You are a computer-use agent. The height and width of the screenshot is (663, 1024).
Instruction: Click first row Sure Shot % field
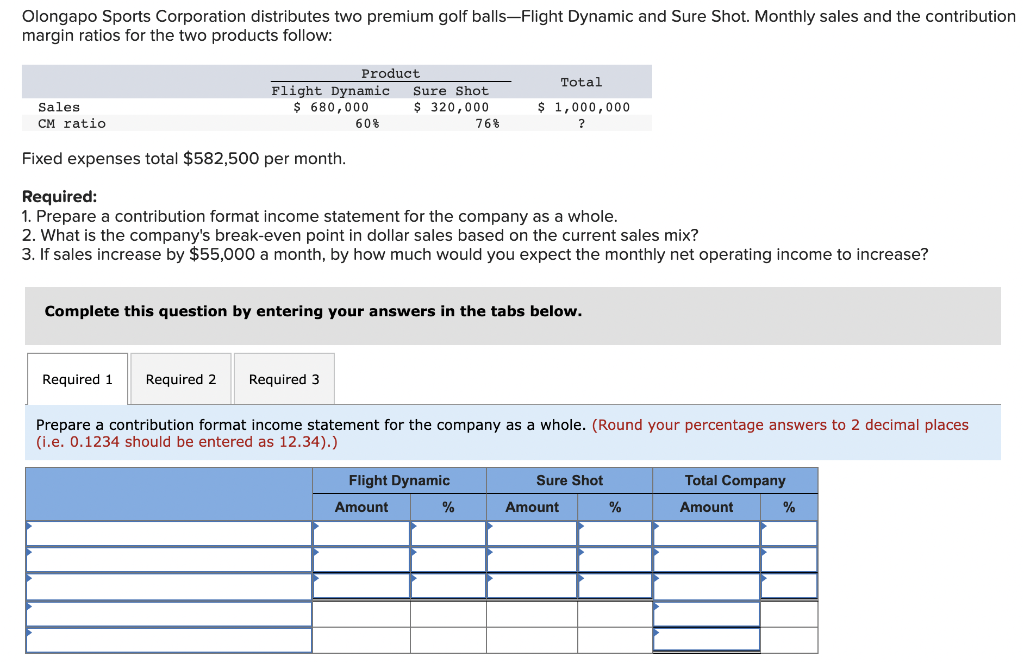(615, 534)
